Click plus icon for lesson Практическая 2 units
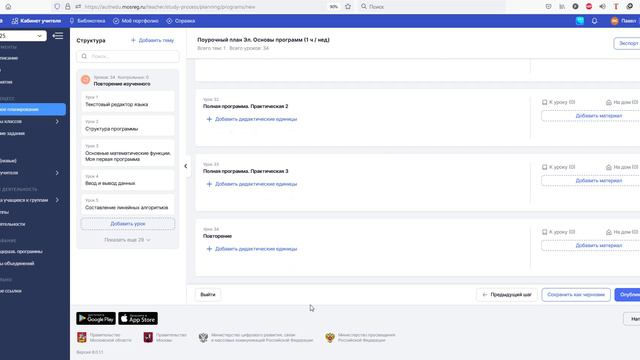This screenshot has height=360, width=640. tap(209, 119)
